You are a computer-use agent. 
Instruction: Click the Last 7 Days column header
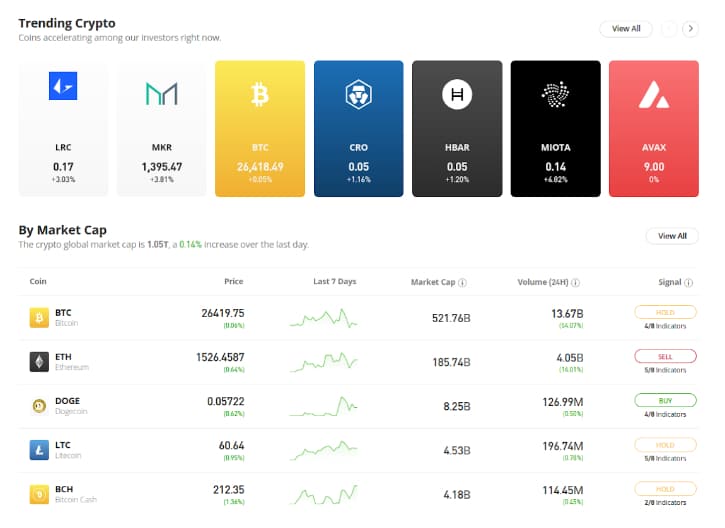click(x=335, y=281)
